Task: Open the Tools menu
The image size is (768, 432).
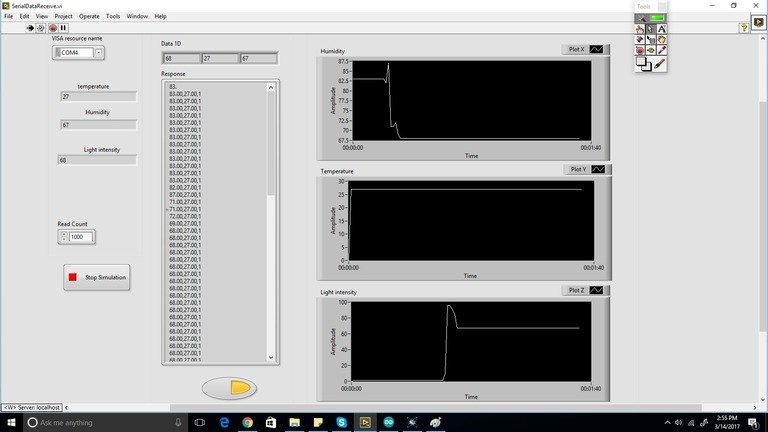Action: (x=113, y=16)
